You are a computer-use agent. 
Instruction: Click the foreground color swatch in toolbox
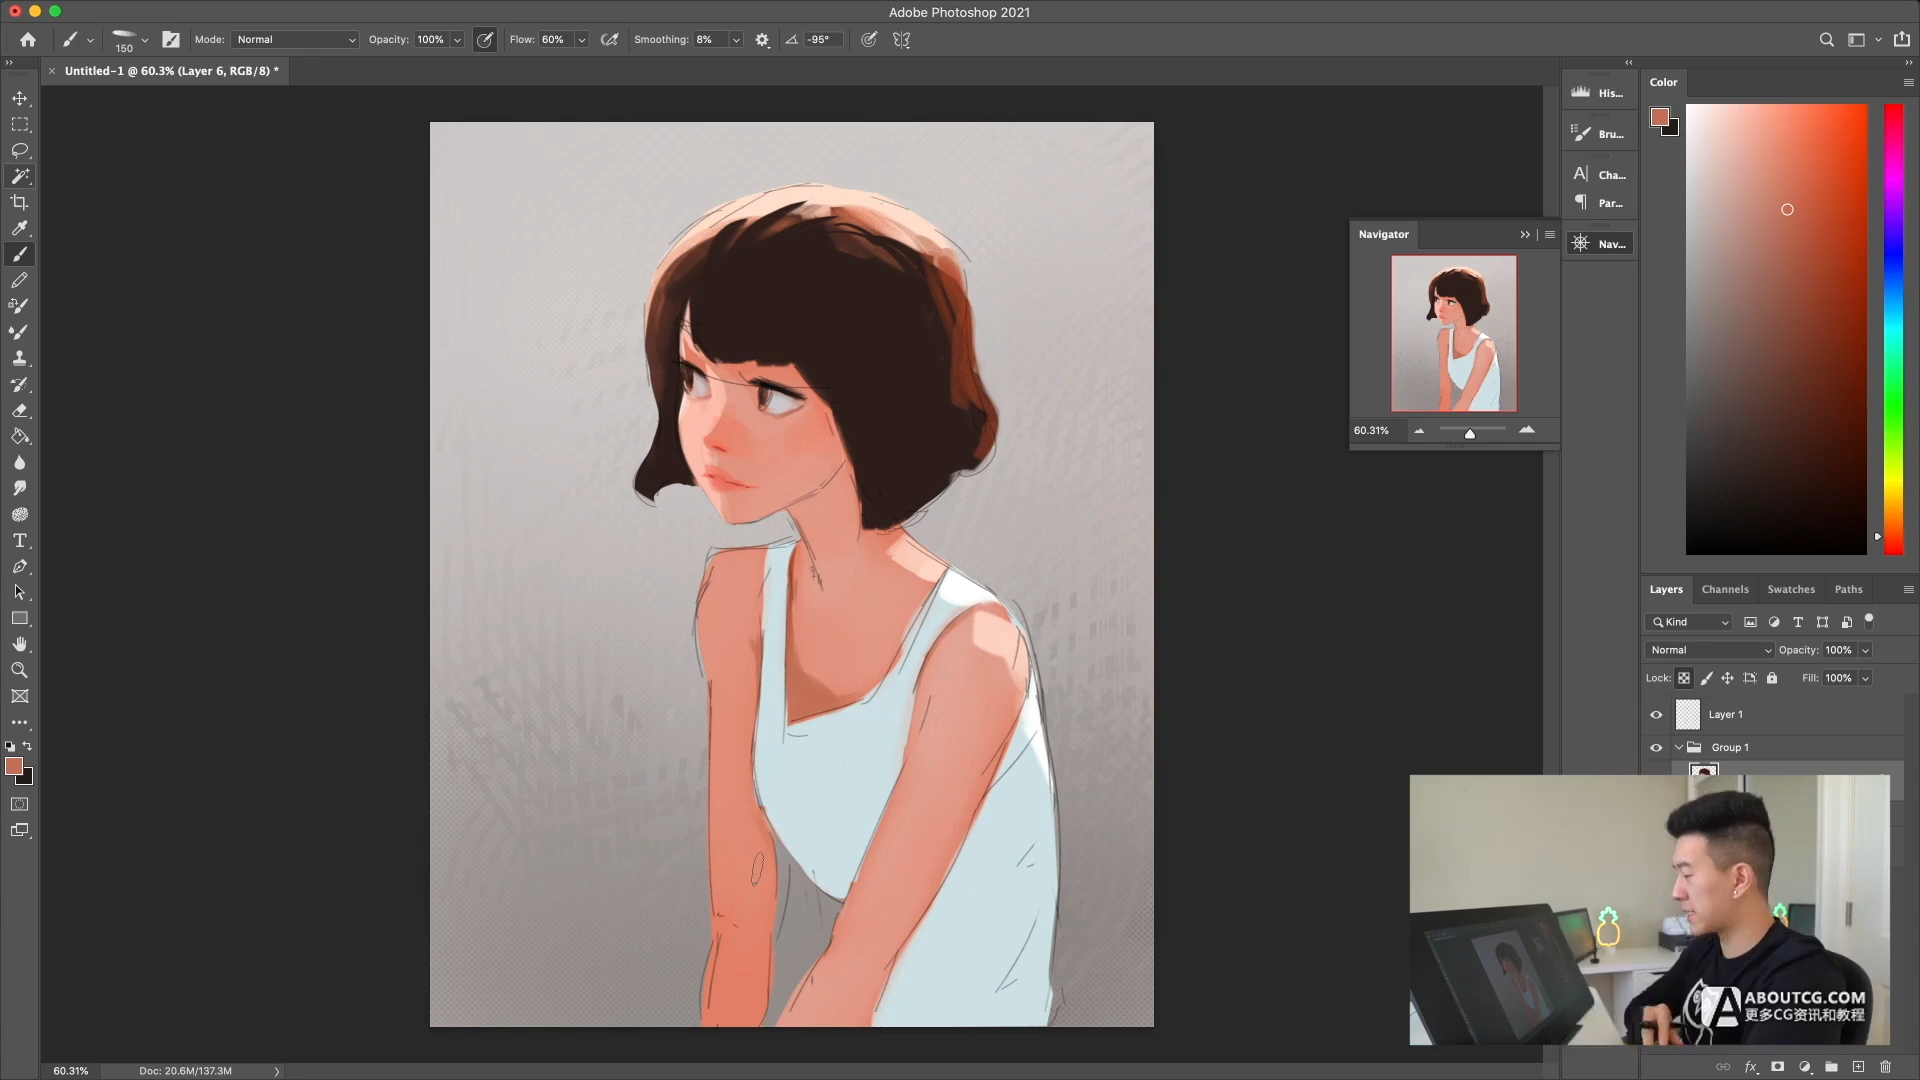(x=13, y=766)
